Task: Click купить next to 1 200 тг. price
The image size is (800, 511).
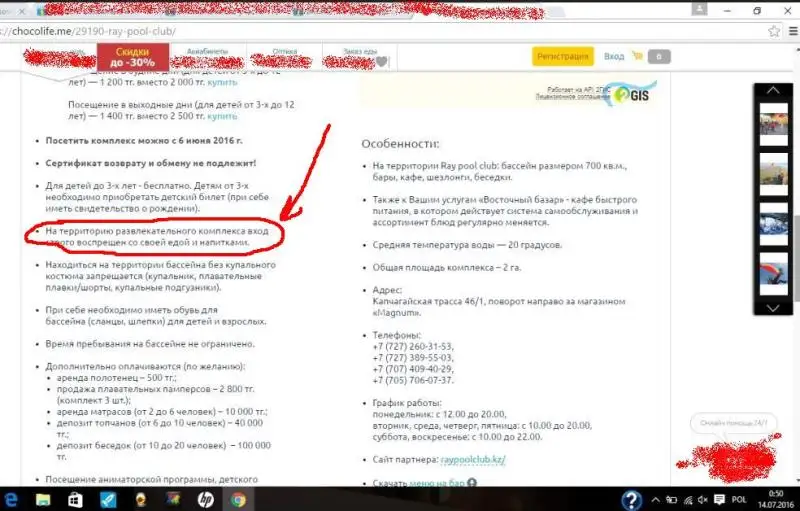Action: coord(222,82)
